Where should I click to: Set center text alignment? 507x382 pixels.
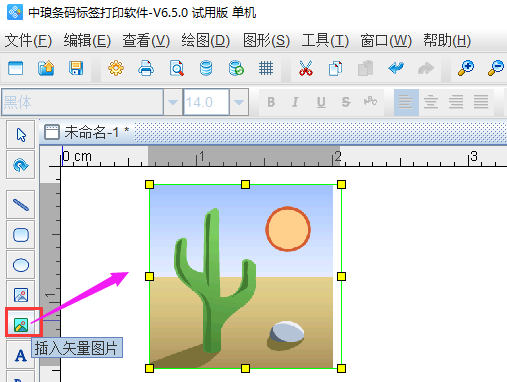[431, 102]
